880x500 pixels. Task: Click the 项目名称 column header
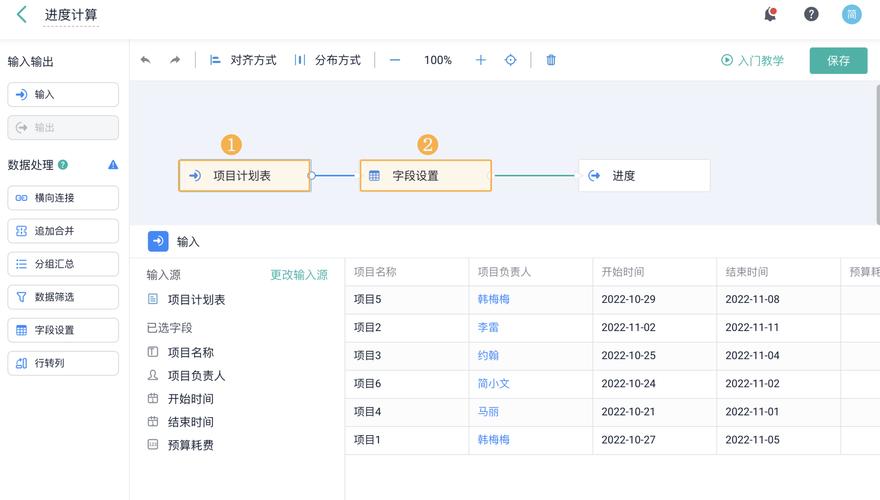[x=407, y=272]
